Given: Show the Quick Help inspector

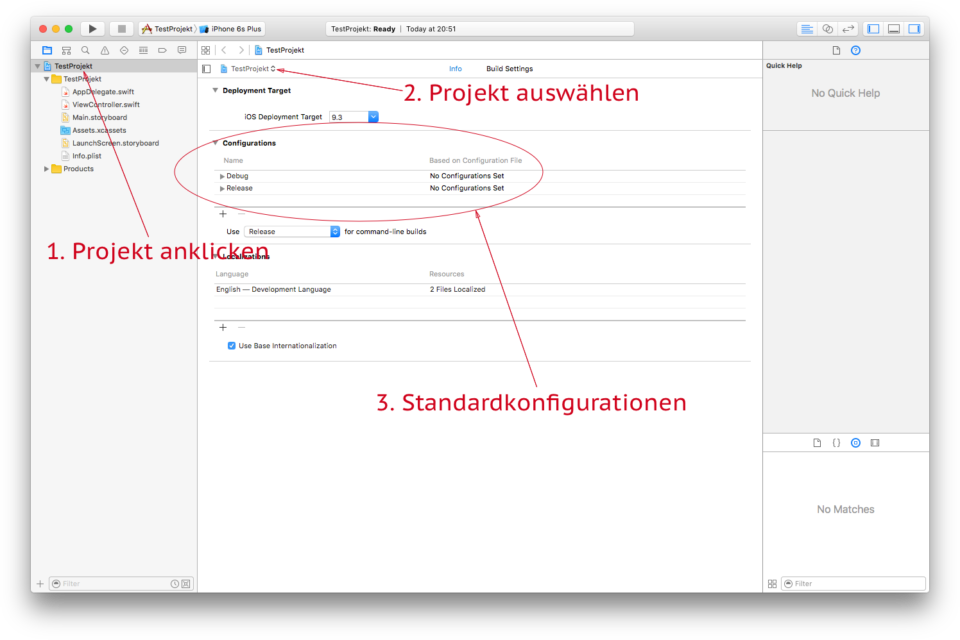Looking at the screenshot, I should (x=855, y=50).
